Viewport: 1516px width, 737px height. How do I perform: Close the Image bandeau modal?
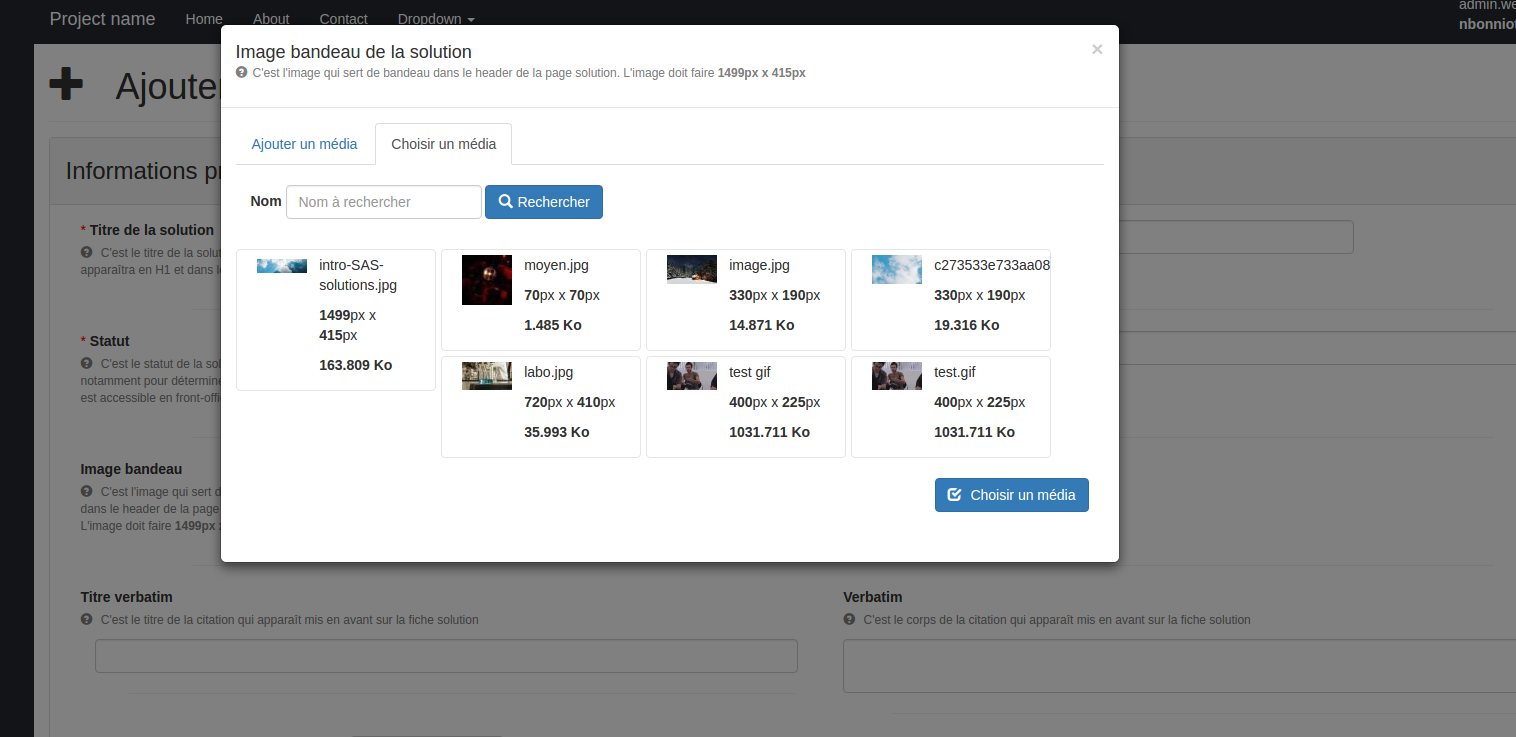click(x=1097, y=49)
